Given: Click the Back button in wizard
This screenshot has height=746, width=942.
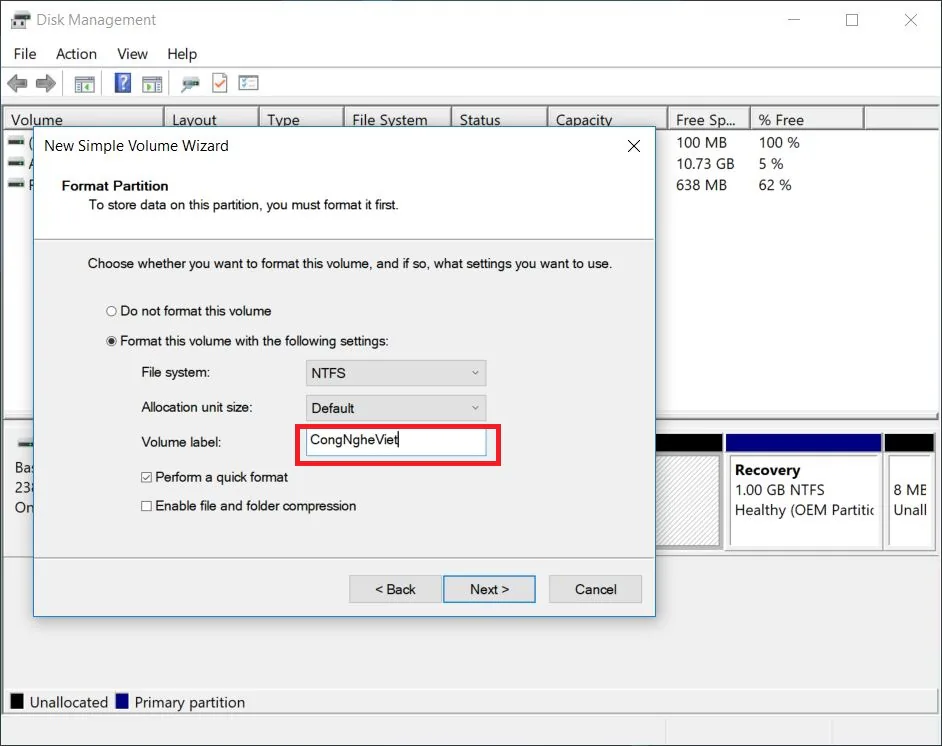Looking at the screenshot, I should click(395, 589).
